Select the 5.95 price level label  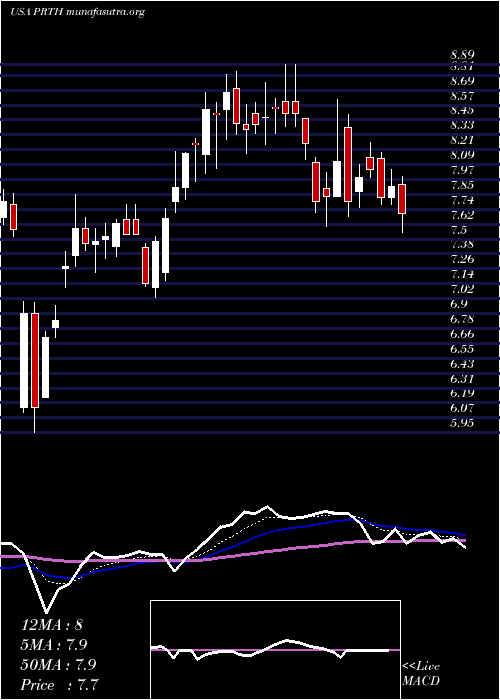click(462, 423)
